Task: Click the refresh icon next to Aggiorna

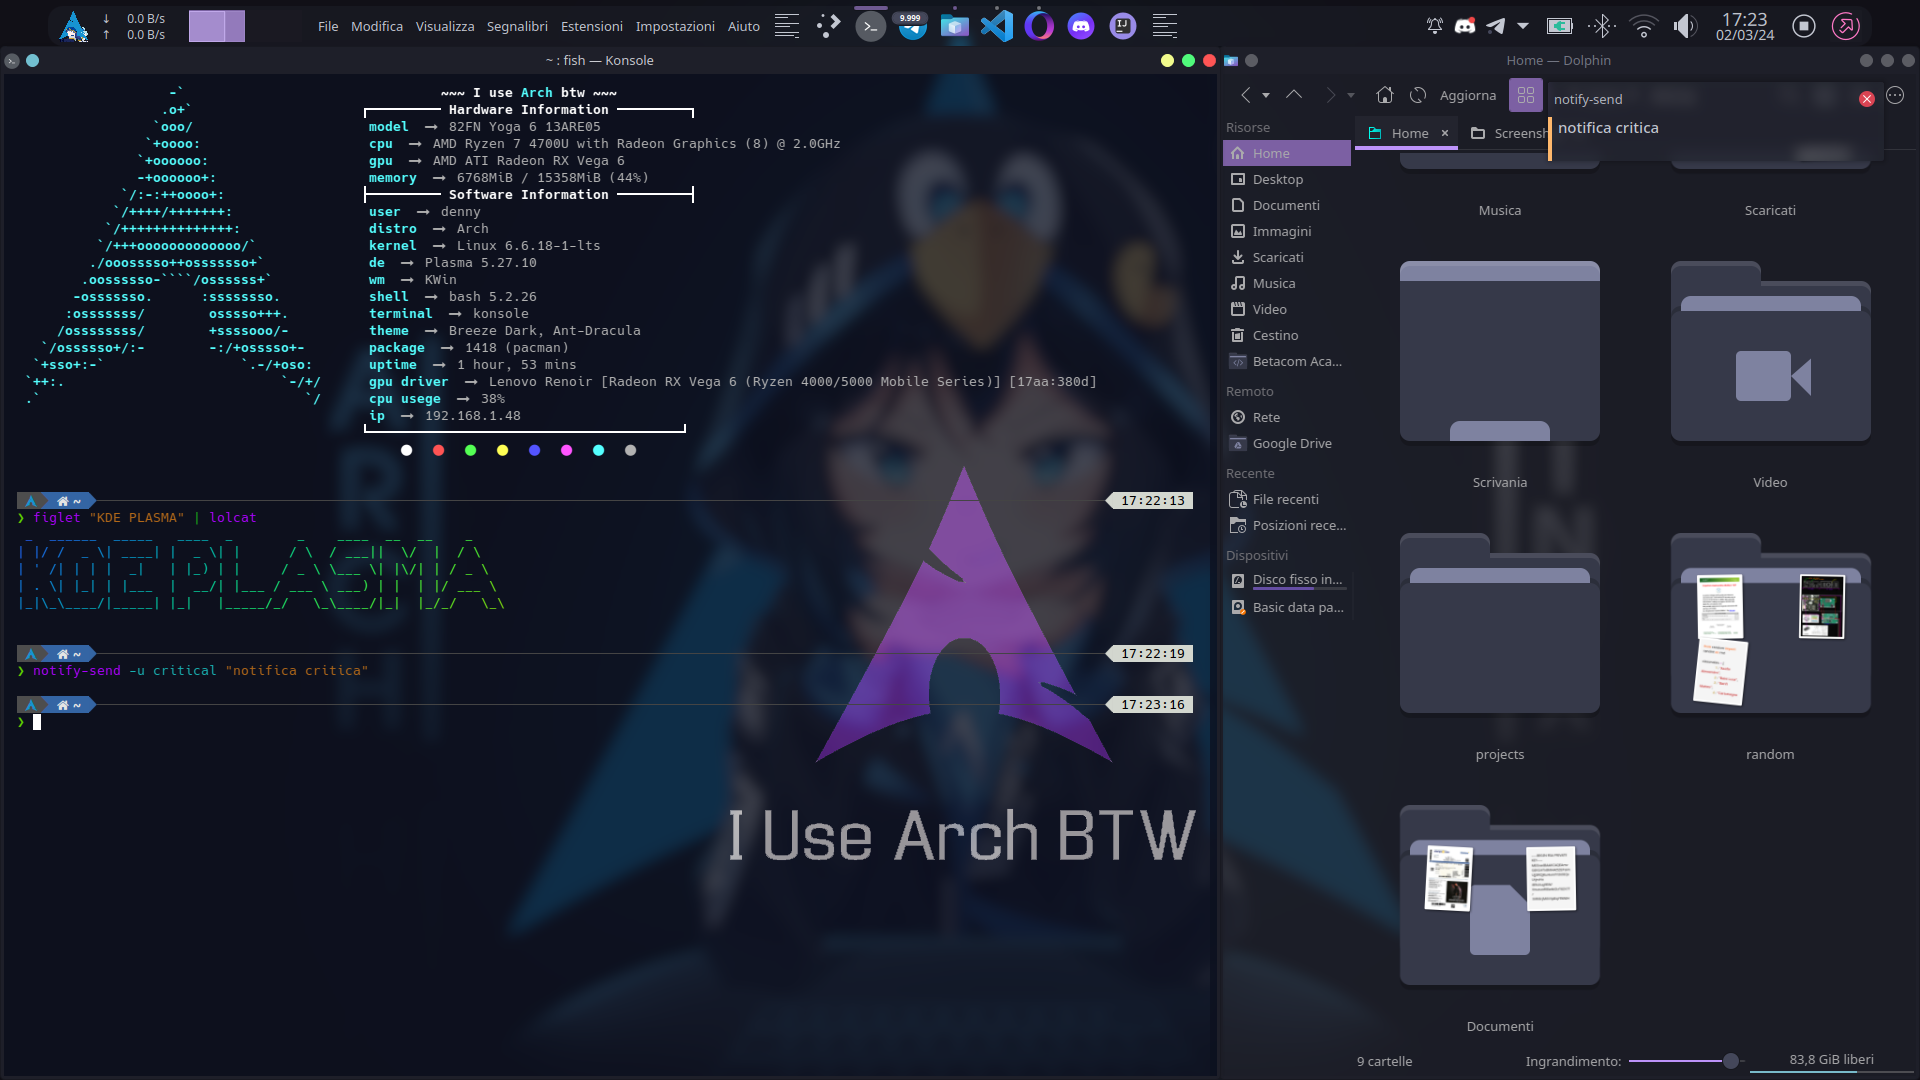Action: point(1418,95)
